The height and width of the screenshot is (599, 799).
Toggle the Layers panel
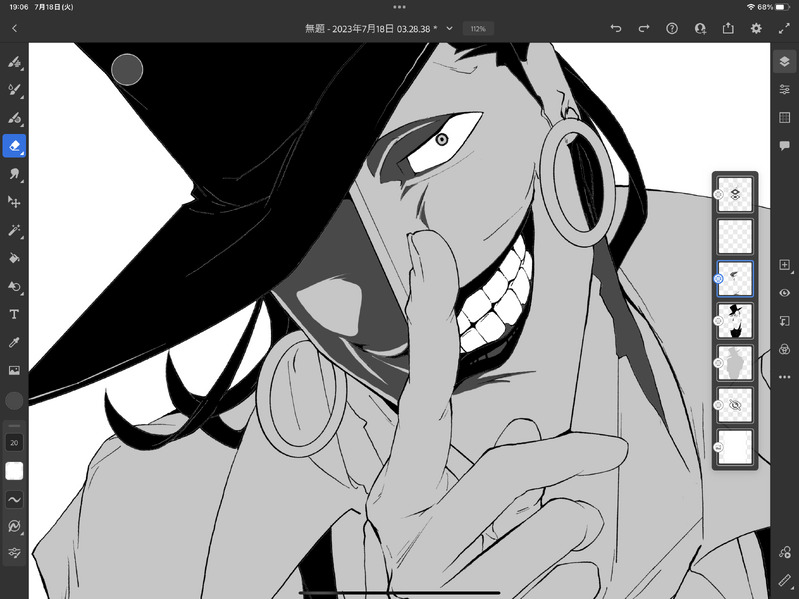coord(784,62)
